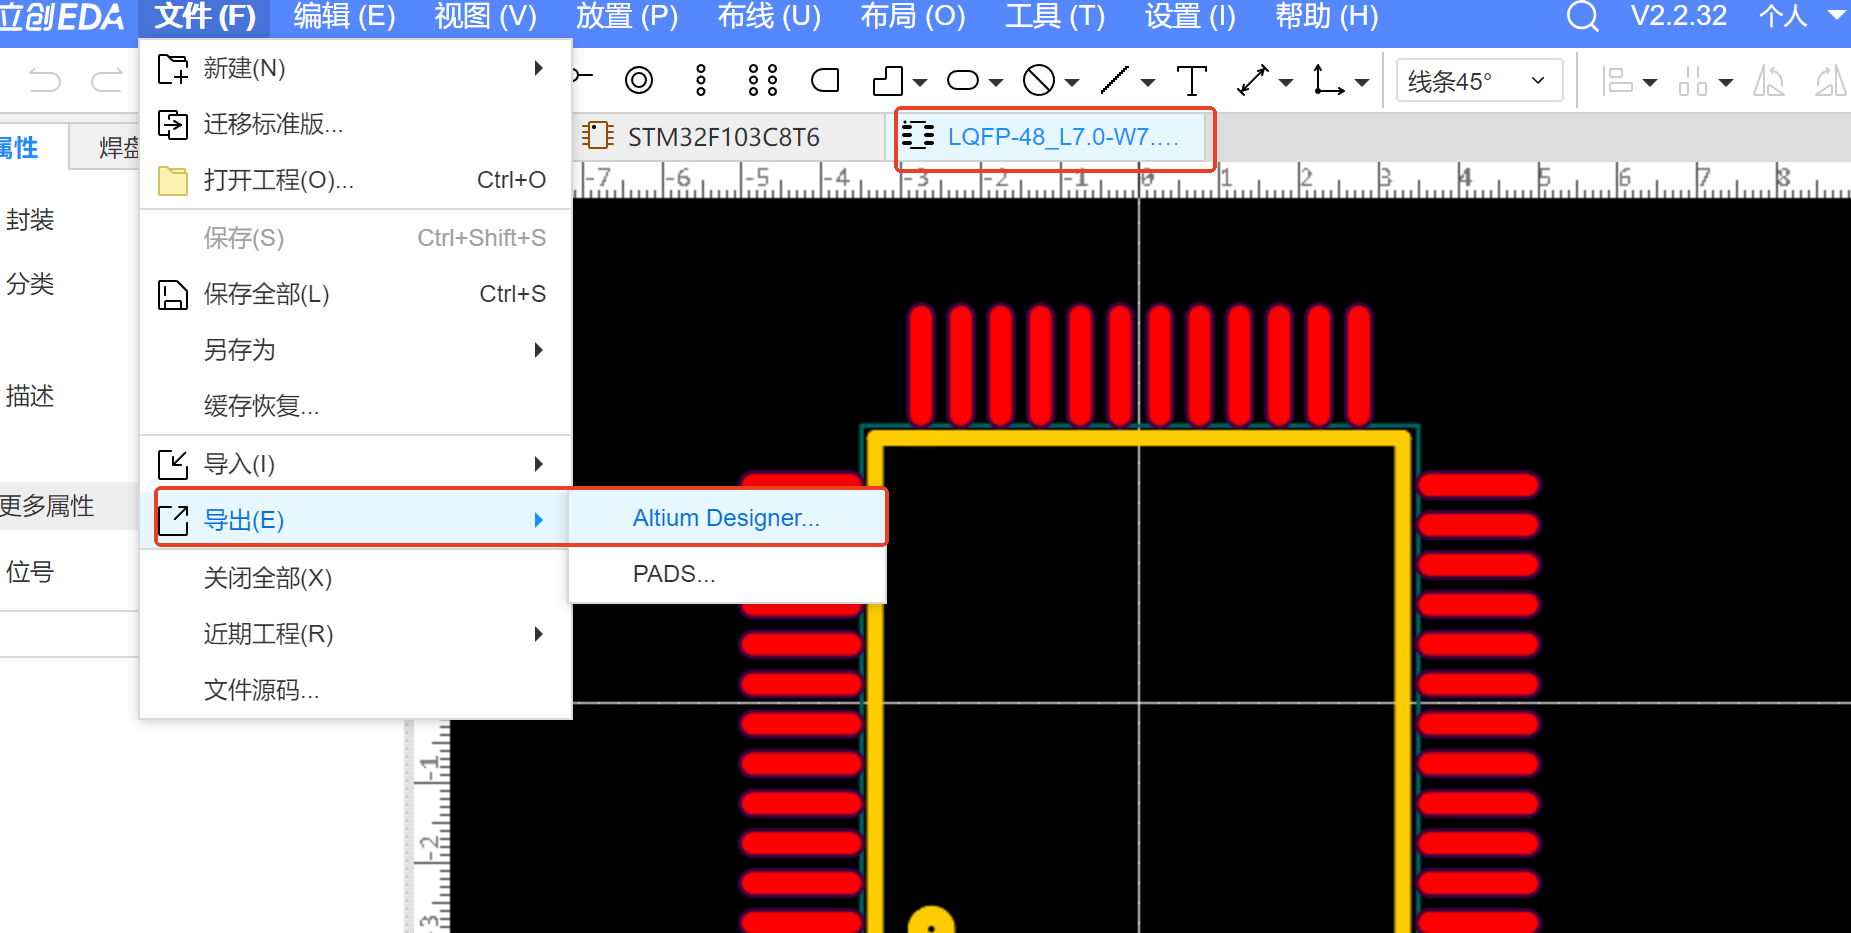Choose the Altium Designer export option
This screenshot has width=1851, height=933.
click(726, 517)
